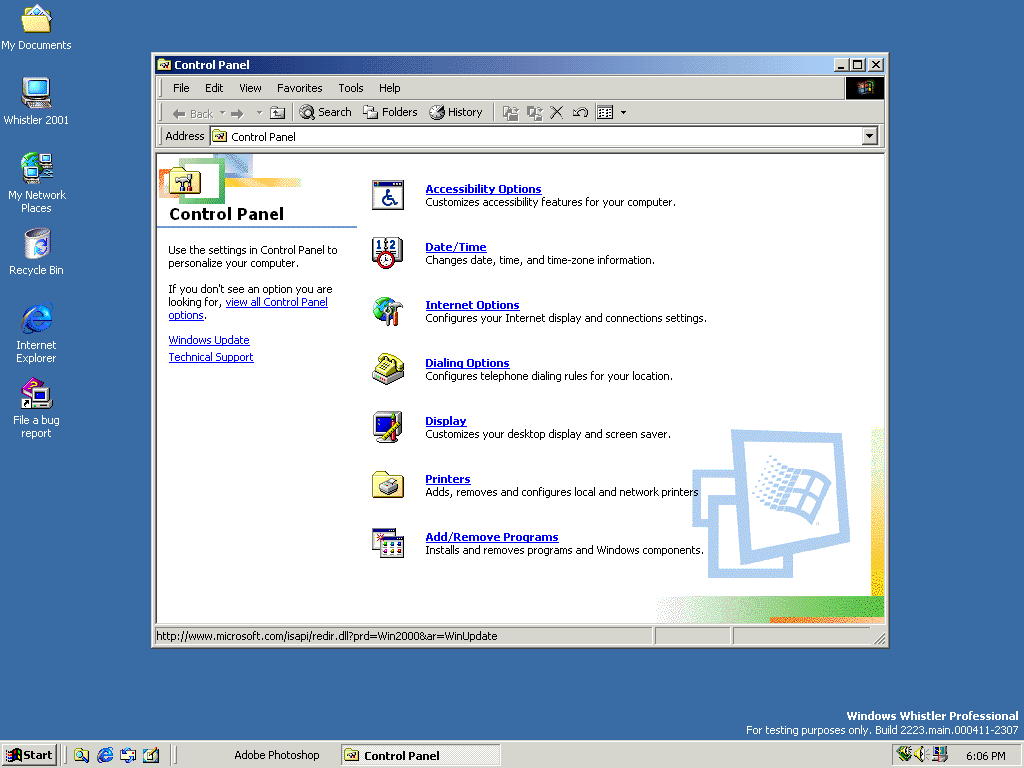The height and width of the screenshot is (768, 1024).
Task: Select the Recycle Bin desktop icon
Action: 37,251
